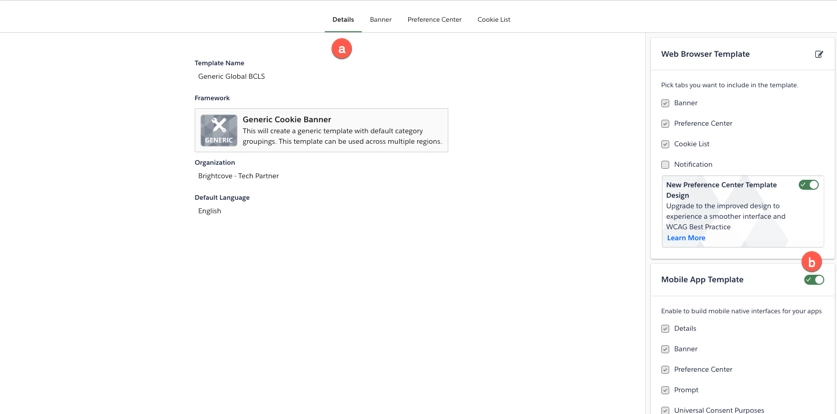Open the Learn More link
Viewport: 837px width, 414px height.
coord(686,238)
